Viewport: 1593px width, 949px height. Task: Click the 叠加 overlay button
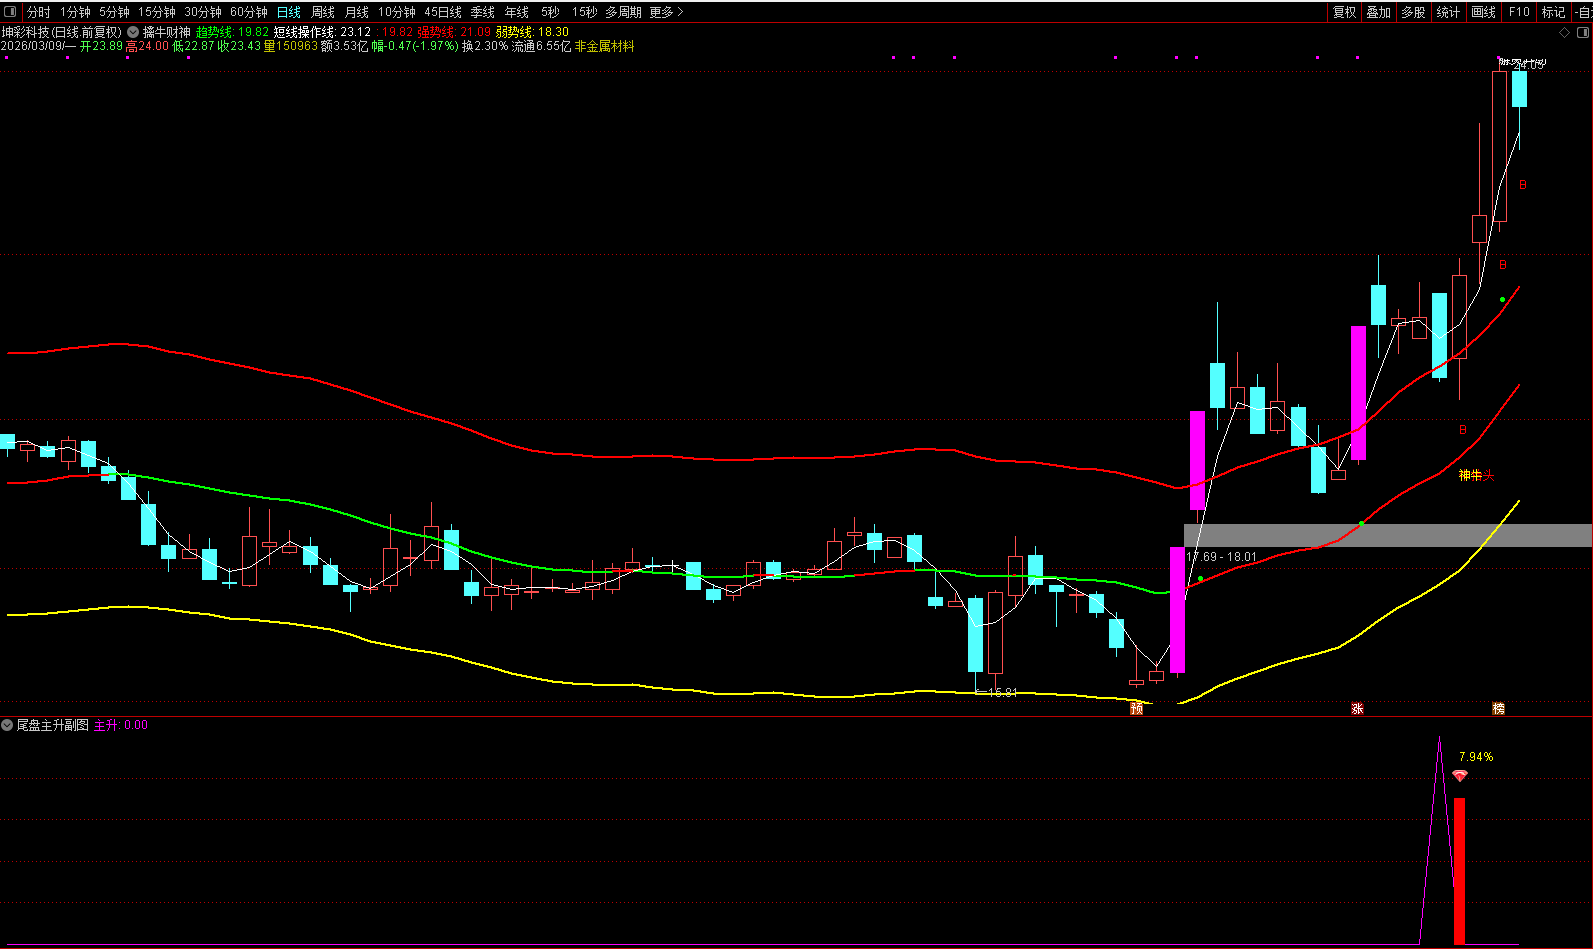(1379, 12)
